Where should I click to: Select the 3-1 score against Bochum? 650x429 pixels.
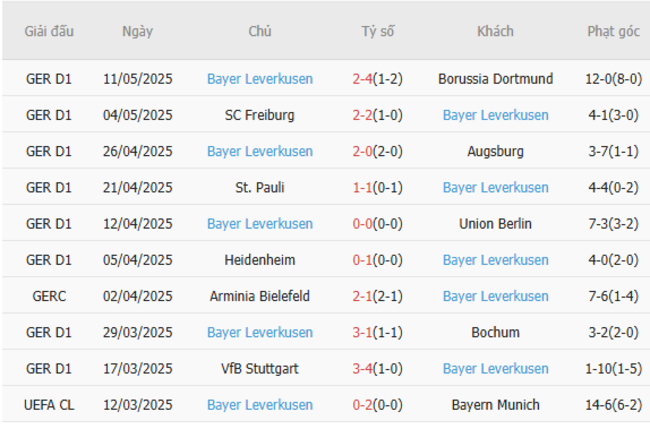click(362, 332)
